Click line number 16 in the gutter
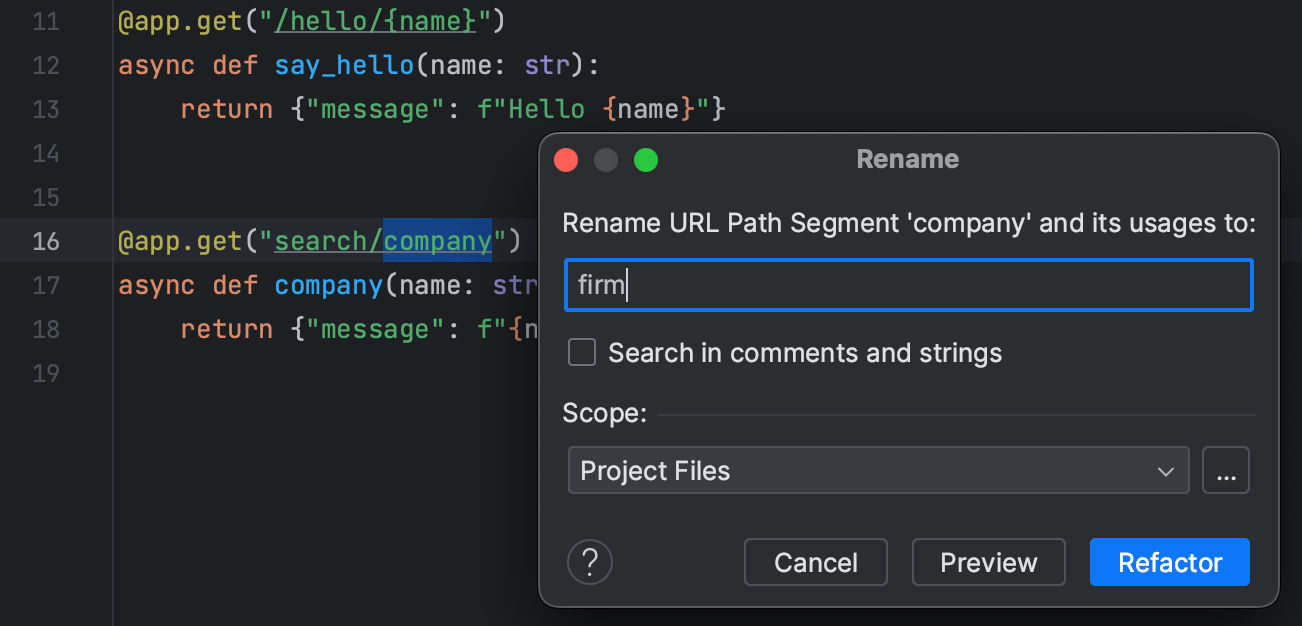Image resolution: width=1302 pixels, height=626 pixels. 45,241
